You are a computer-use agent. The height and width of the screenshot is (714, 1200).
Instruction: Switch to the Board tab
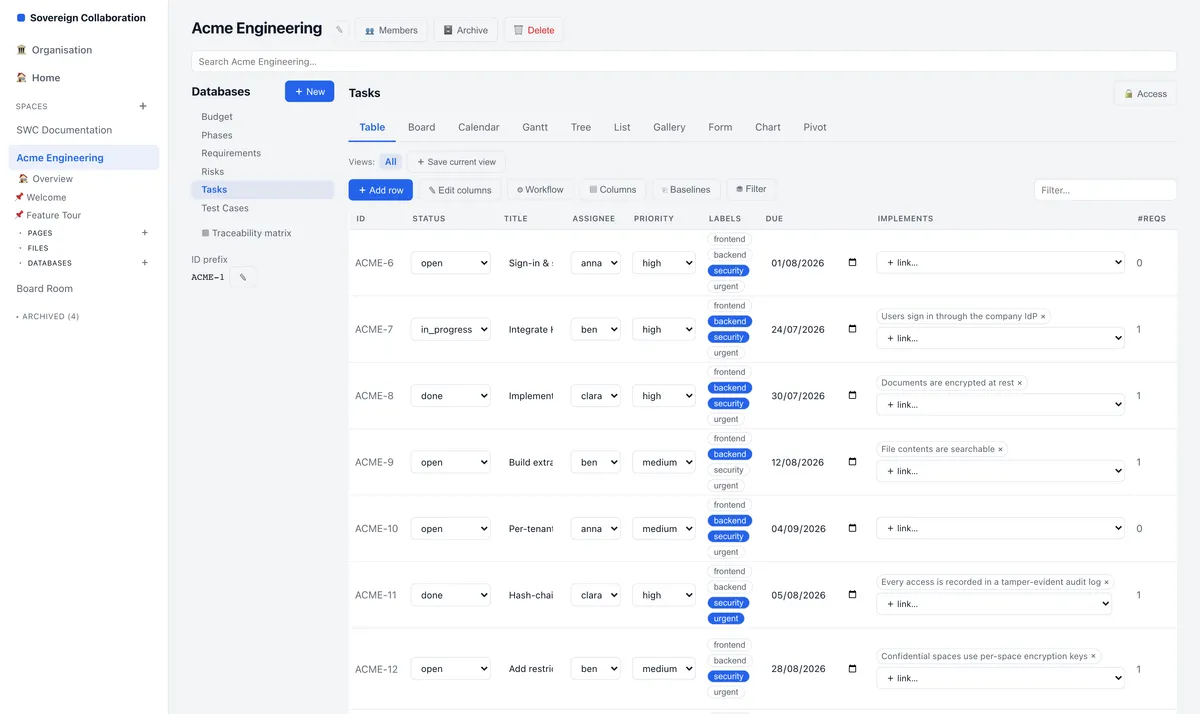pyautogui.click(x=421, y=127)
